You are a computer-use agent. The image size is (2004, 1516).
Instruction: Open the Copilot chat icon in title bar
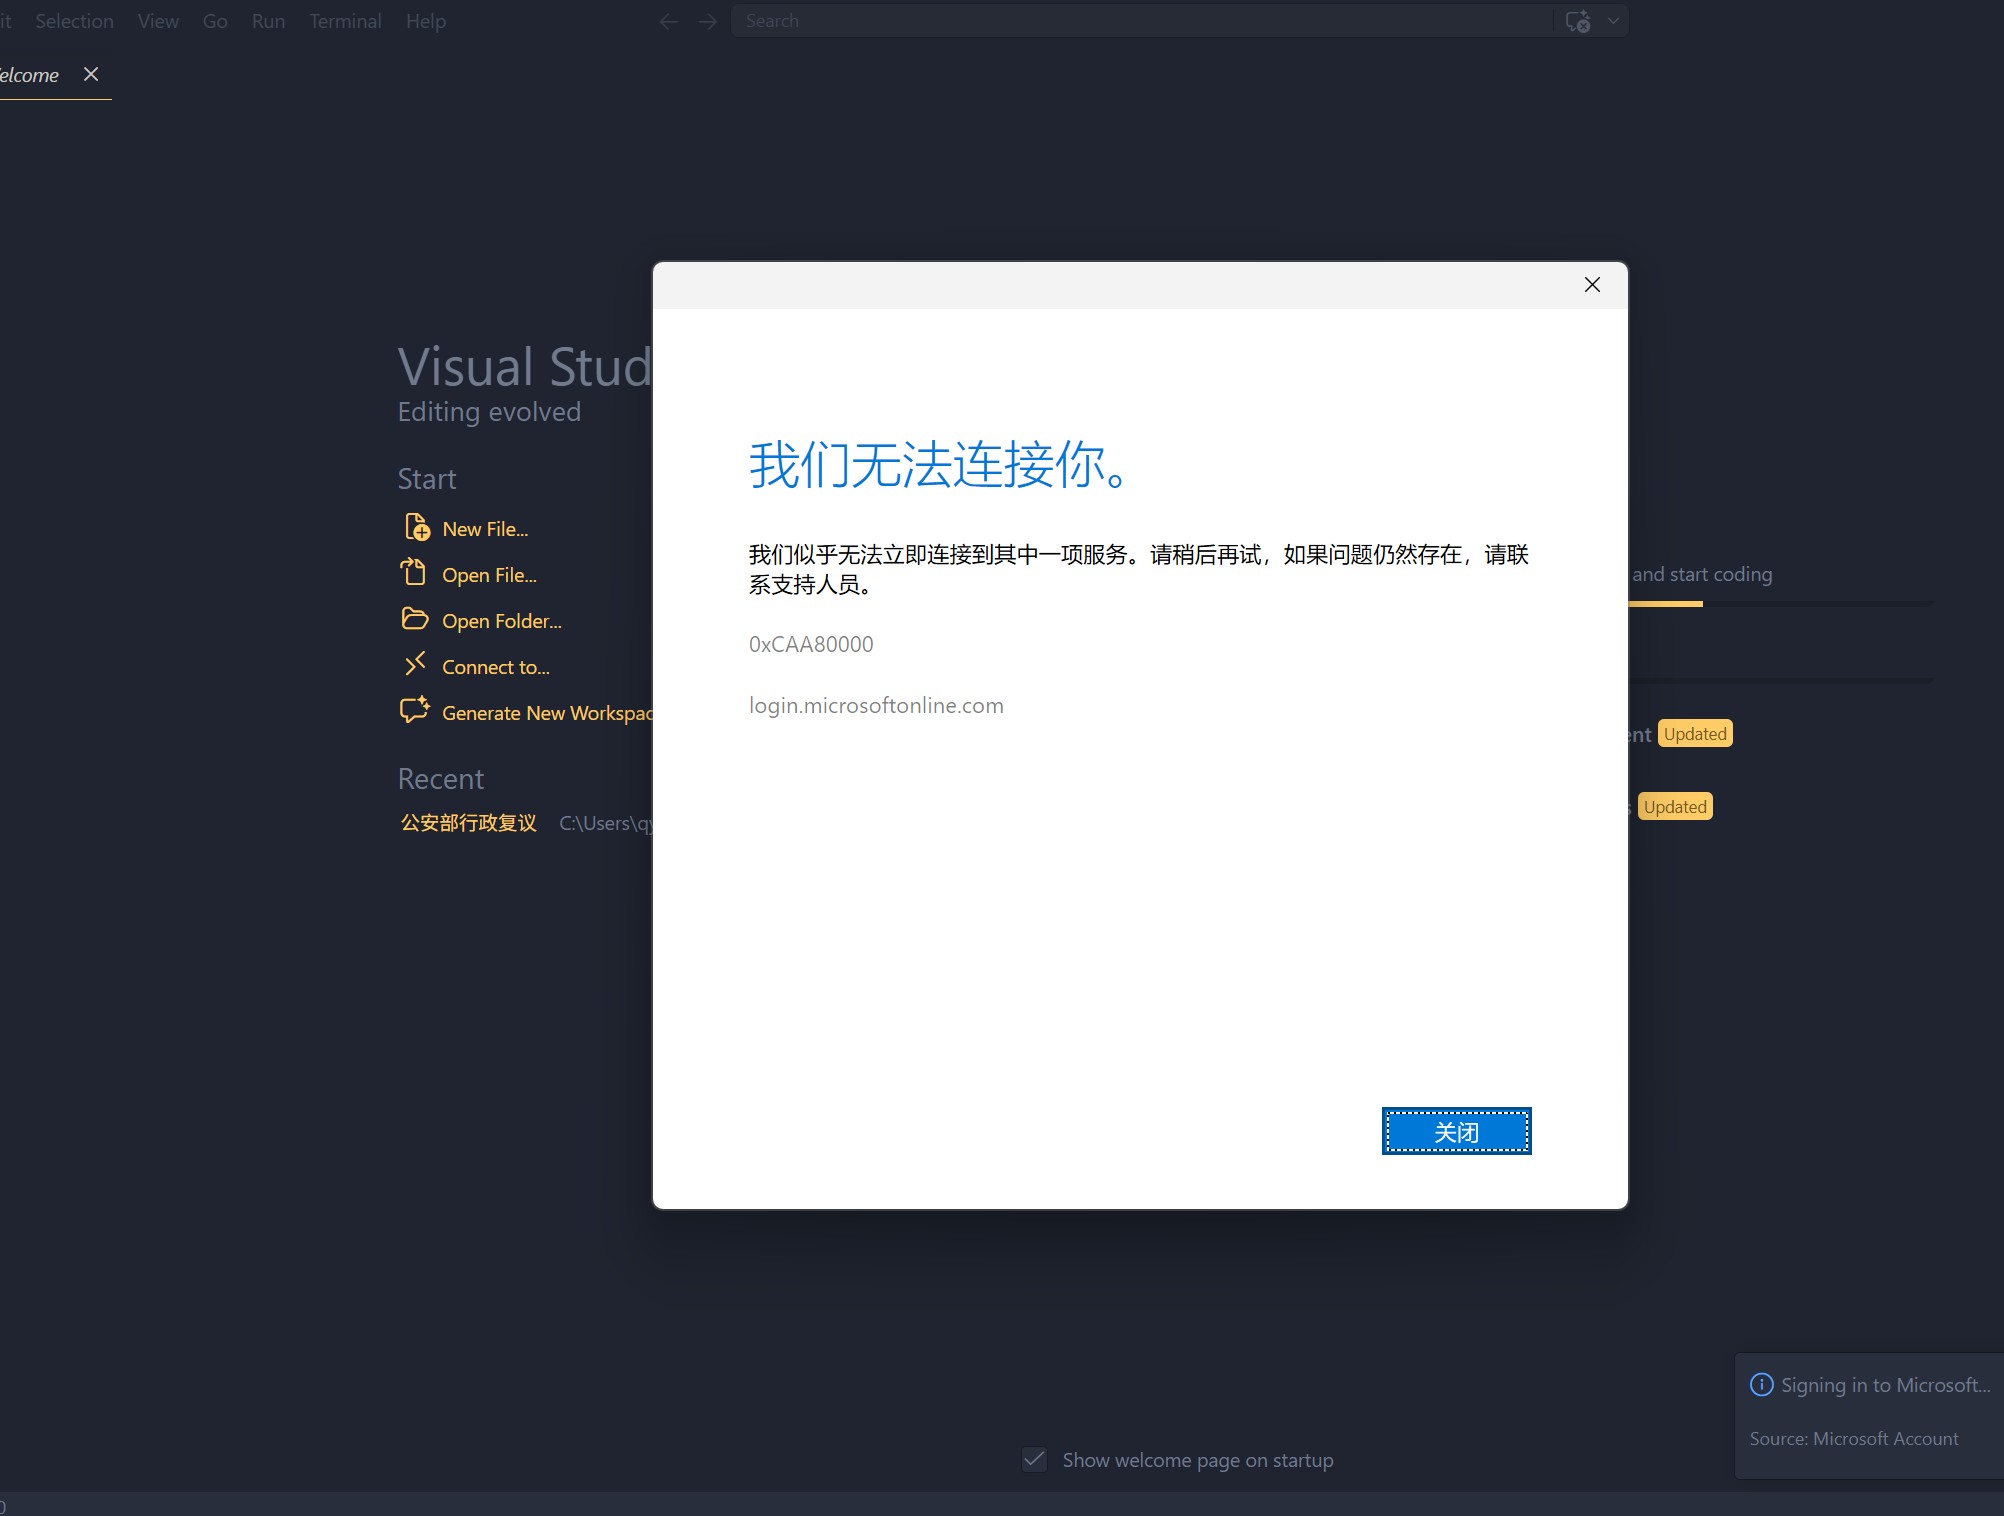tap(1578, 21)
